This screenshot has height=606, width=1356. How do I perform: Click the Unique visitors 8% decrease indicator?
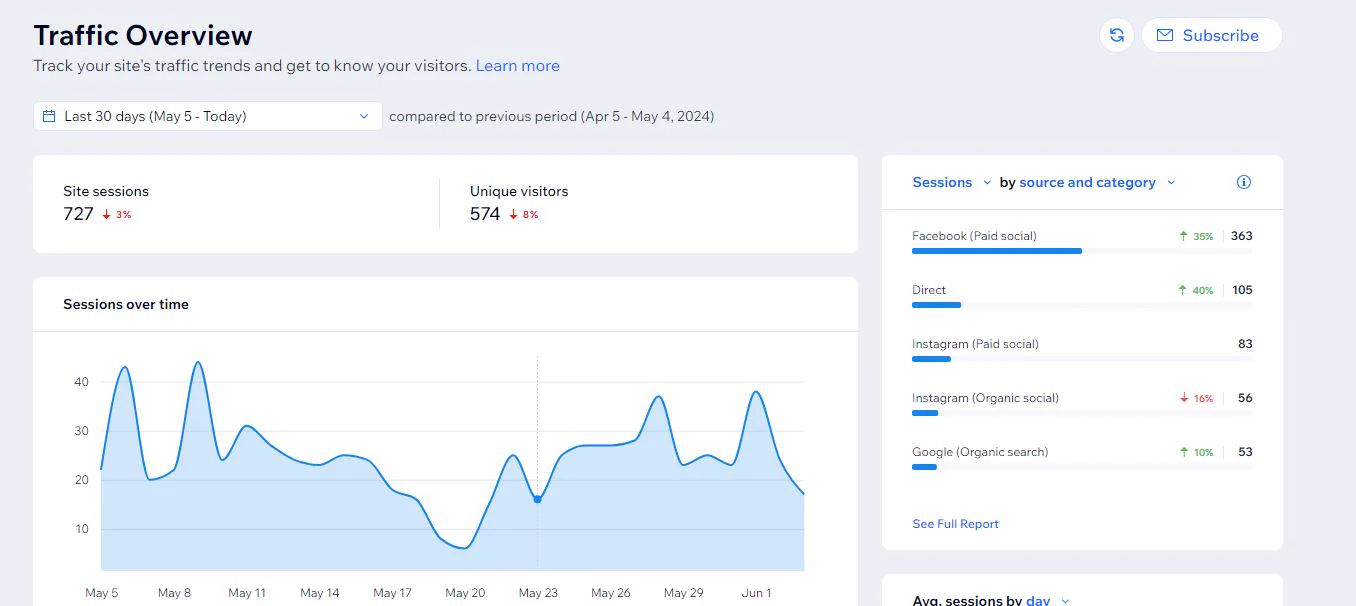tap(524, 215)
